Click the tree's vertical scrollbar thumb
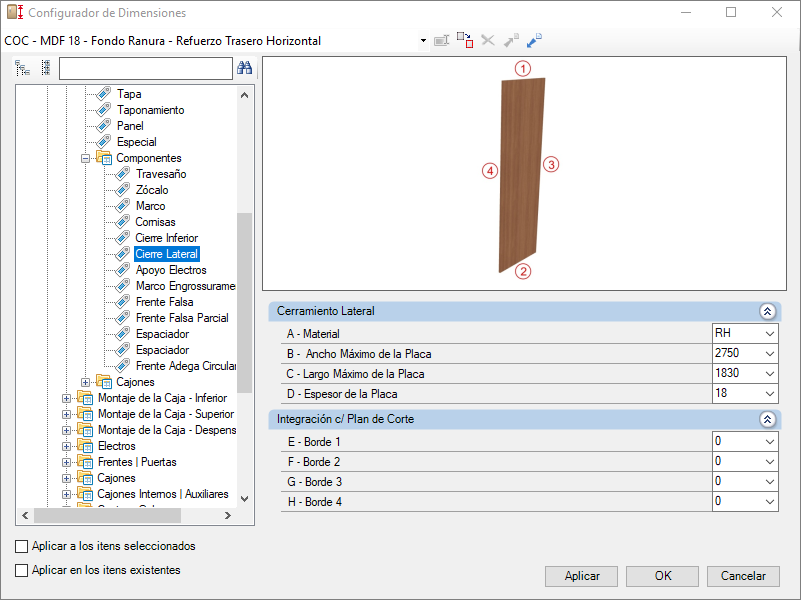This screenshot has height=600, width=801. [245, 303]
